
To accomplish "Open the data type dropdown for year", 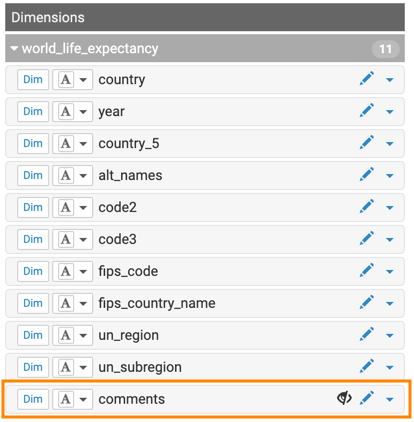I will [x=72, y=111].
